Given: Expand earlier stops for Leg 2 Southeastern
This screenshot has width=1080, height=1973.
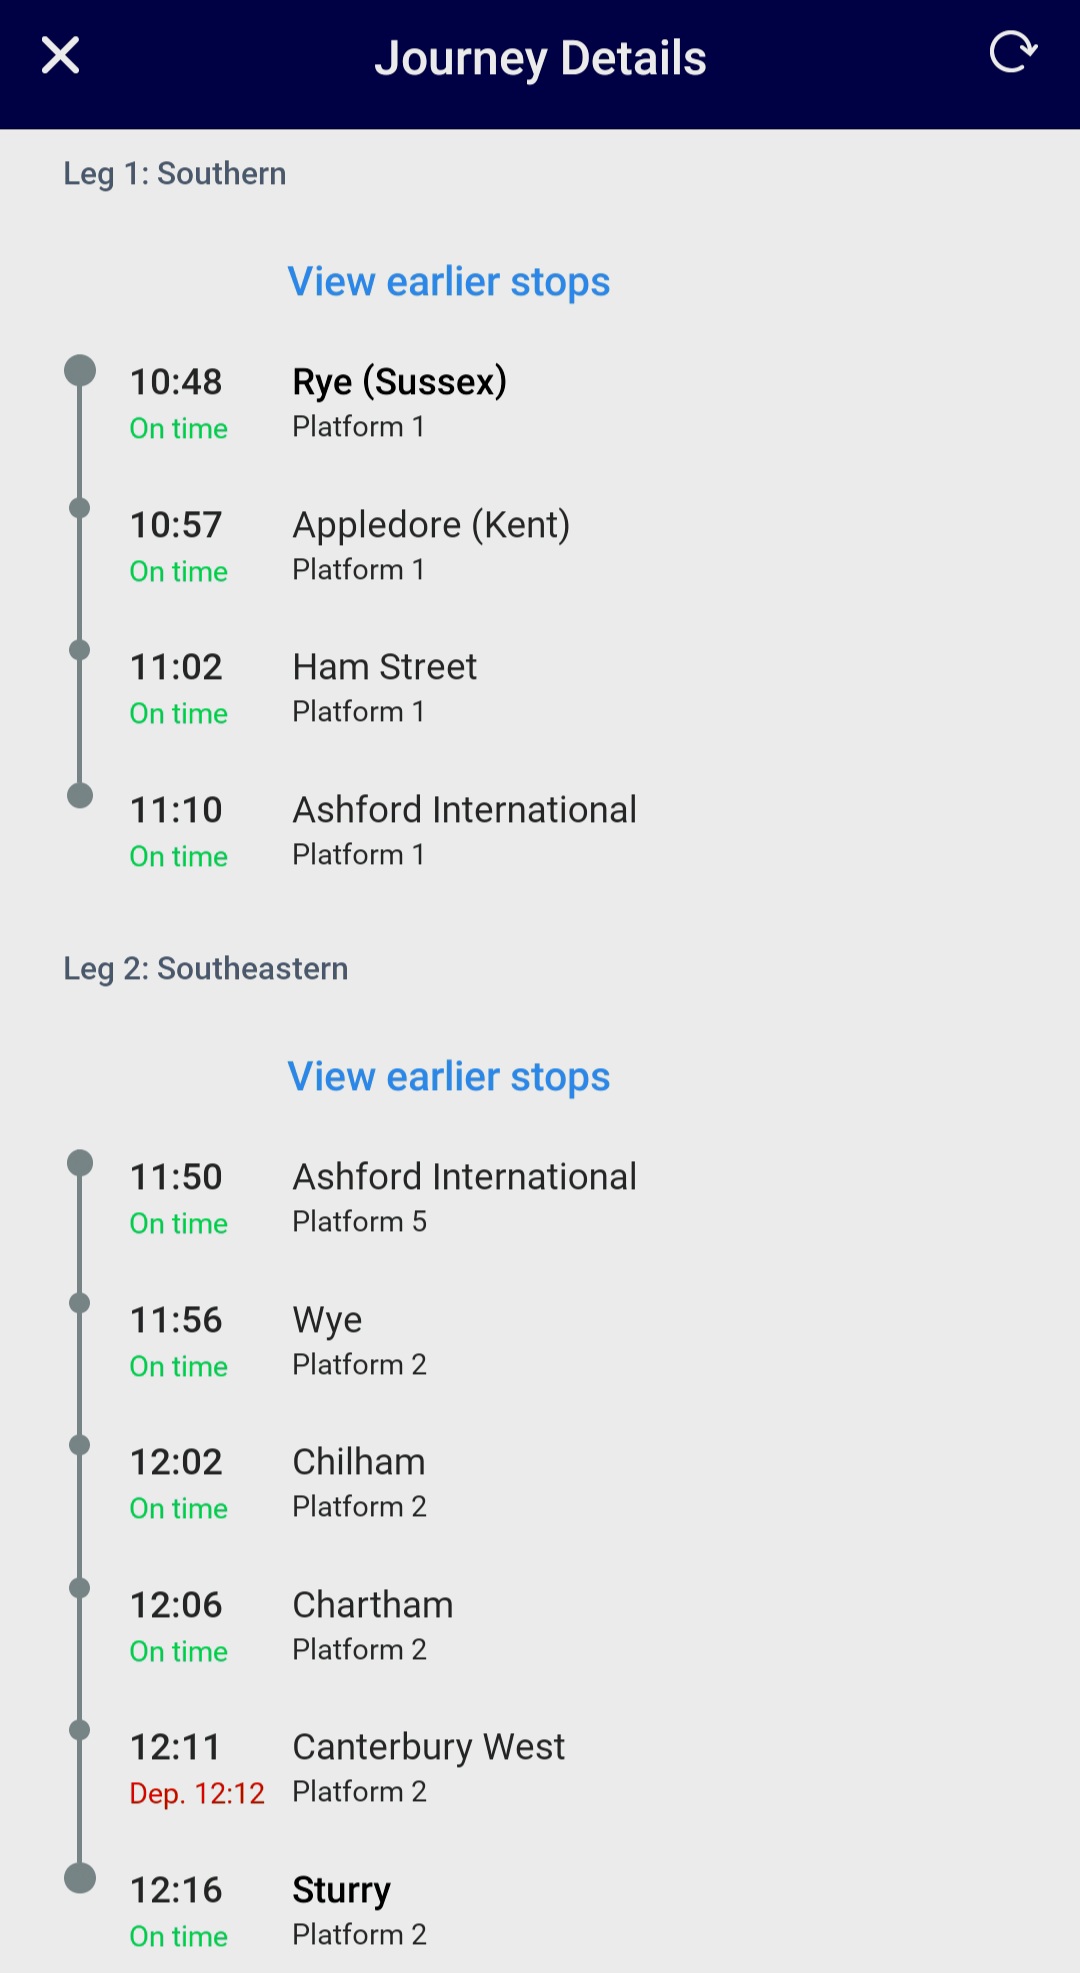Looking at the screenshot, I should [x=448, y=1077].
